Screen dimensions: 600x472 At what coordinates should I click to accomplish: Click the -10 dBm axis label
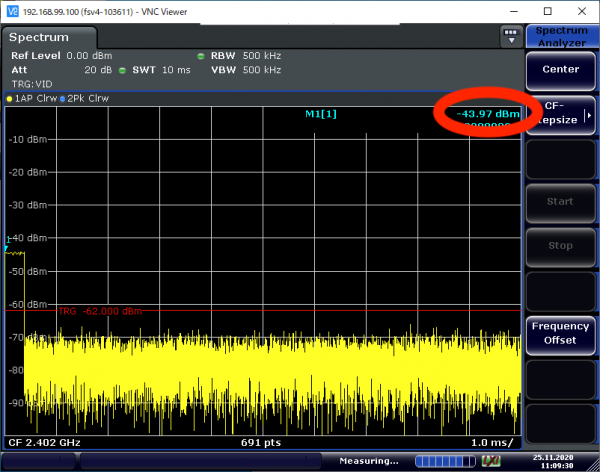(x=28, y=140)
